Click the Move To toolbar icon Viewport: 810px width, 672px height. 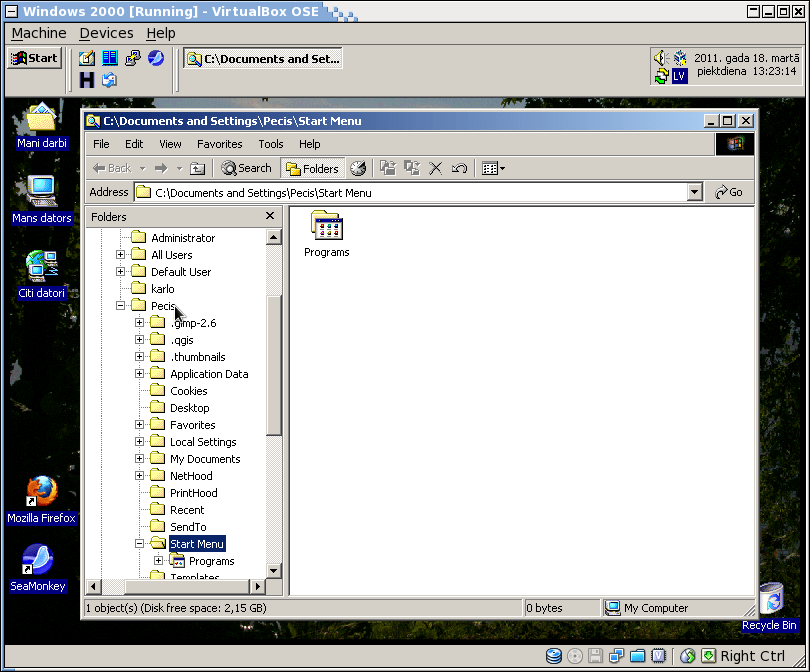coord(387,168)
